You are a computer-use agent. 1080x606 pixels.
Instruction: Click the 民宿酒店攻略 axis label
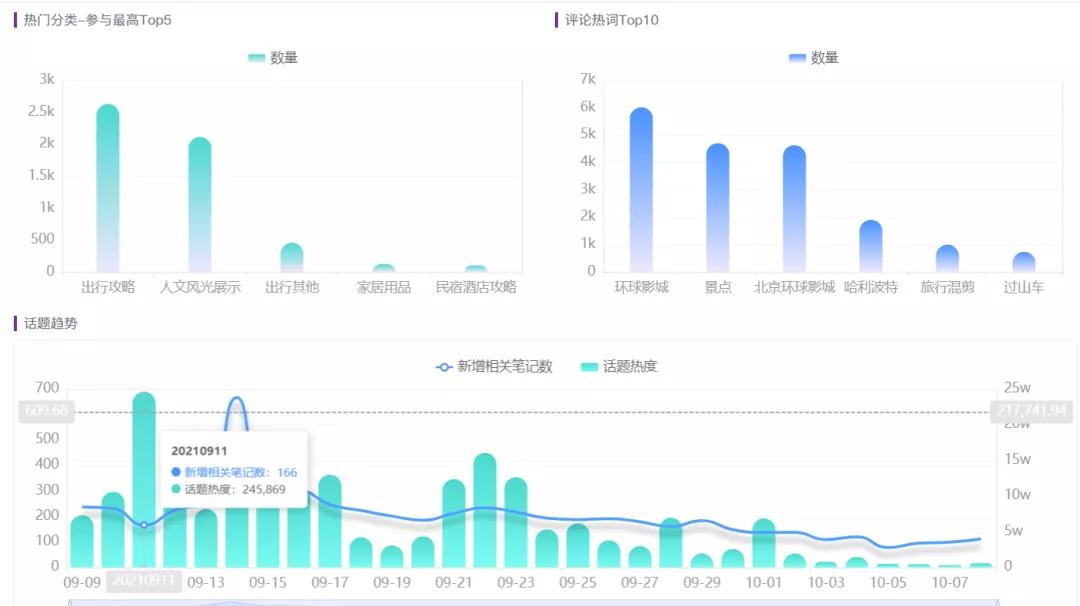click(476, 287)
